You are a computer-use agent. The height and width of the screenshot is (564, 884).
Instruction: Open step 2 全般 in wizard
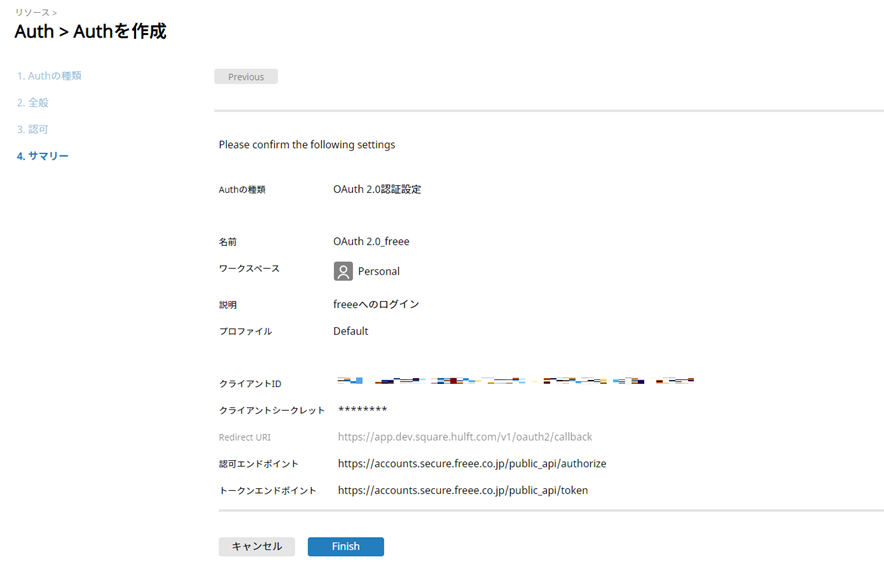(x=33, y=103)
